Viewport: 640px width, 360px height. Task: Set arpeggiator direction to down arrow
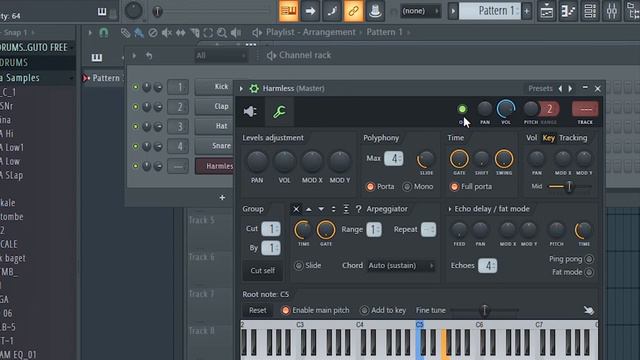pos(321,209)
